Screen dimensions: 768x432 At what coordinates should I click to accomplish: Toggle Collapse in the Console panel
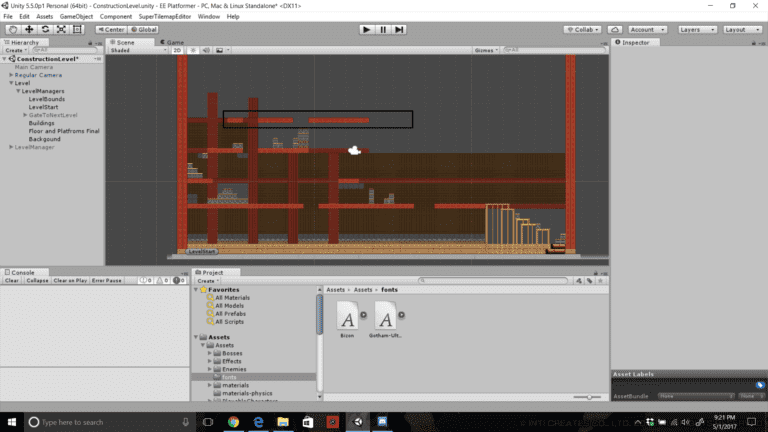(37, 281)
